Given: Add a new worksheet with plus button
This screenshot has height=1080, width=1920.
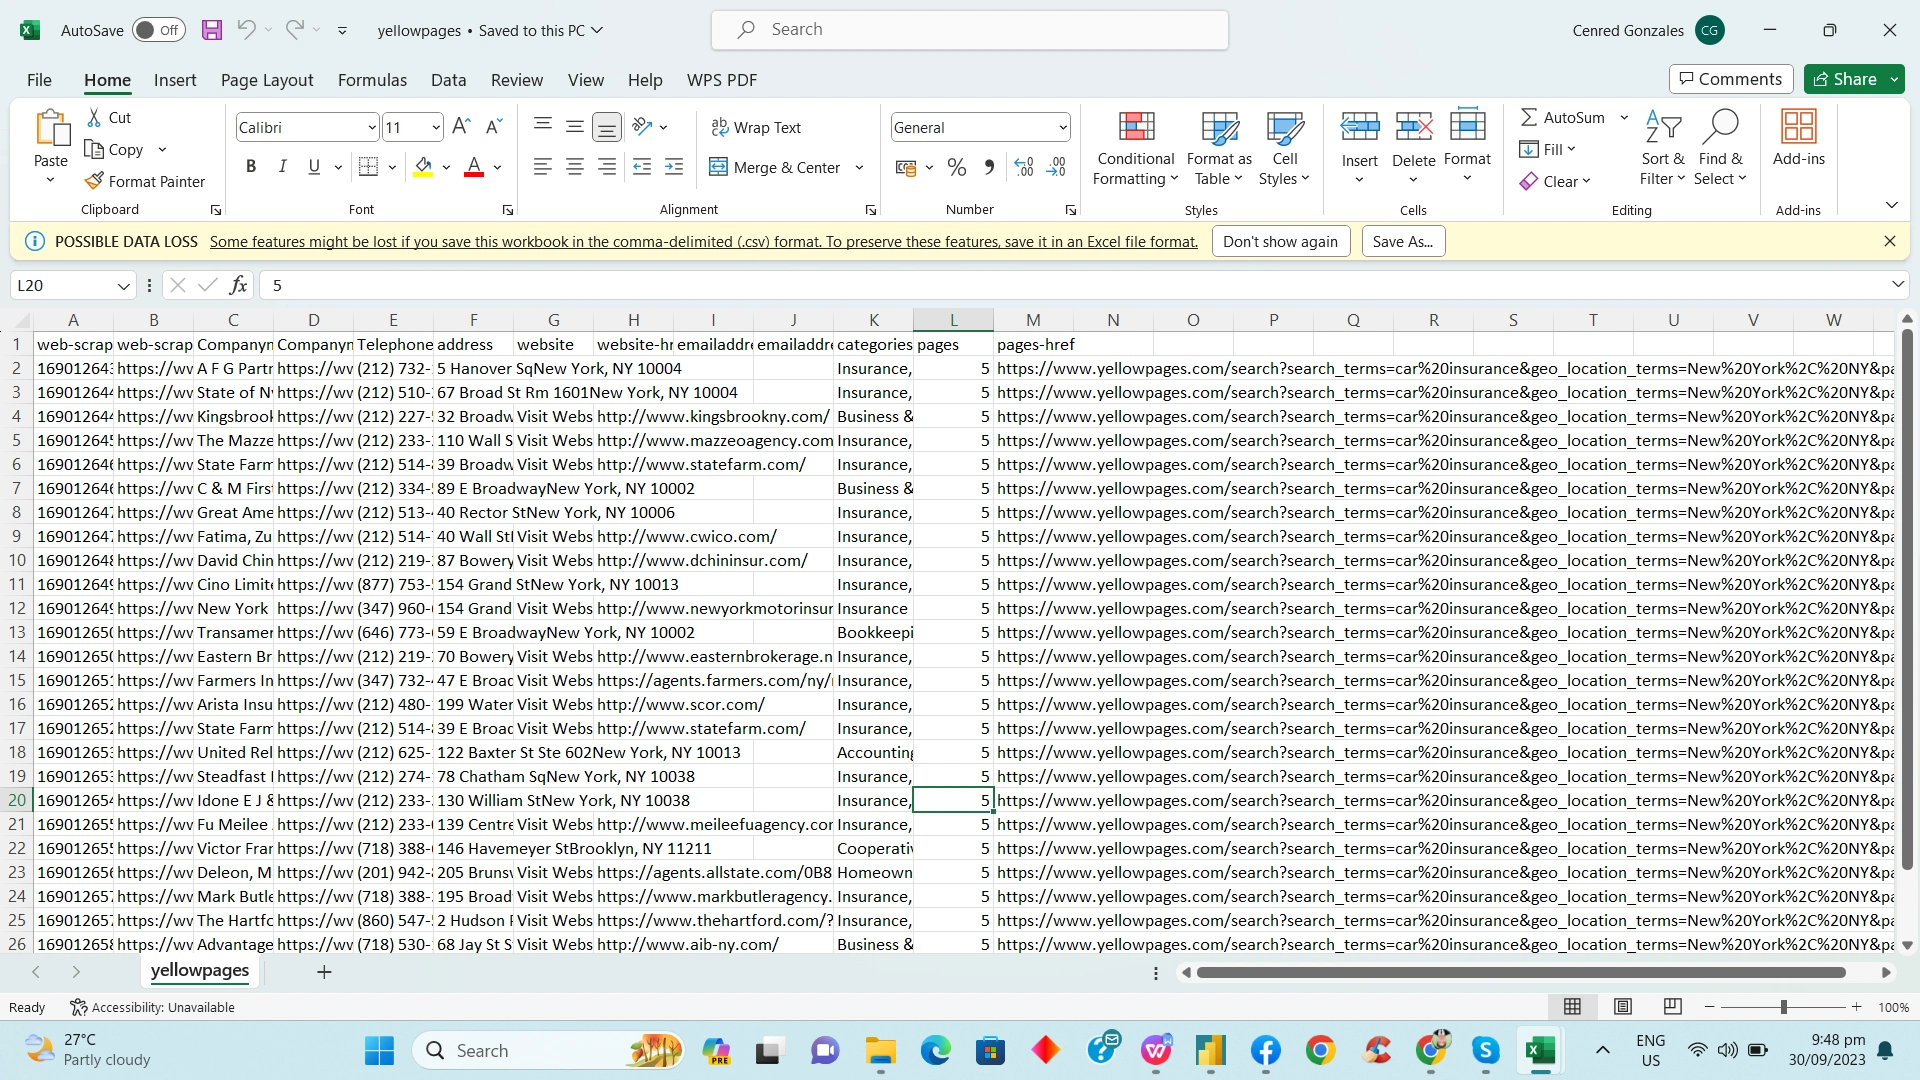Looking at the screenshot, I should (x=323, y=971).
